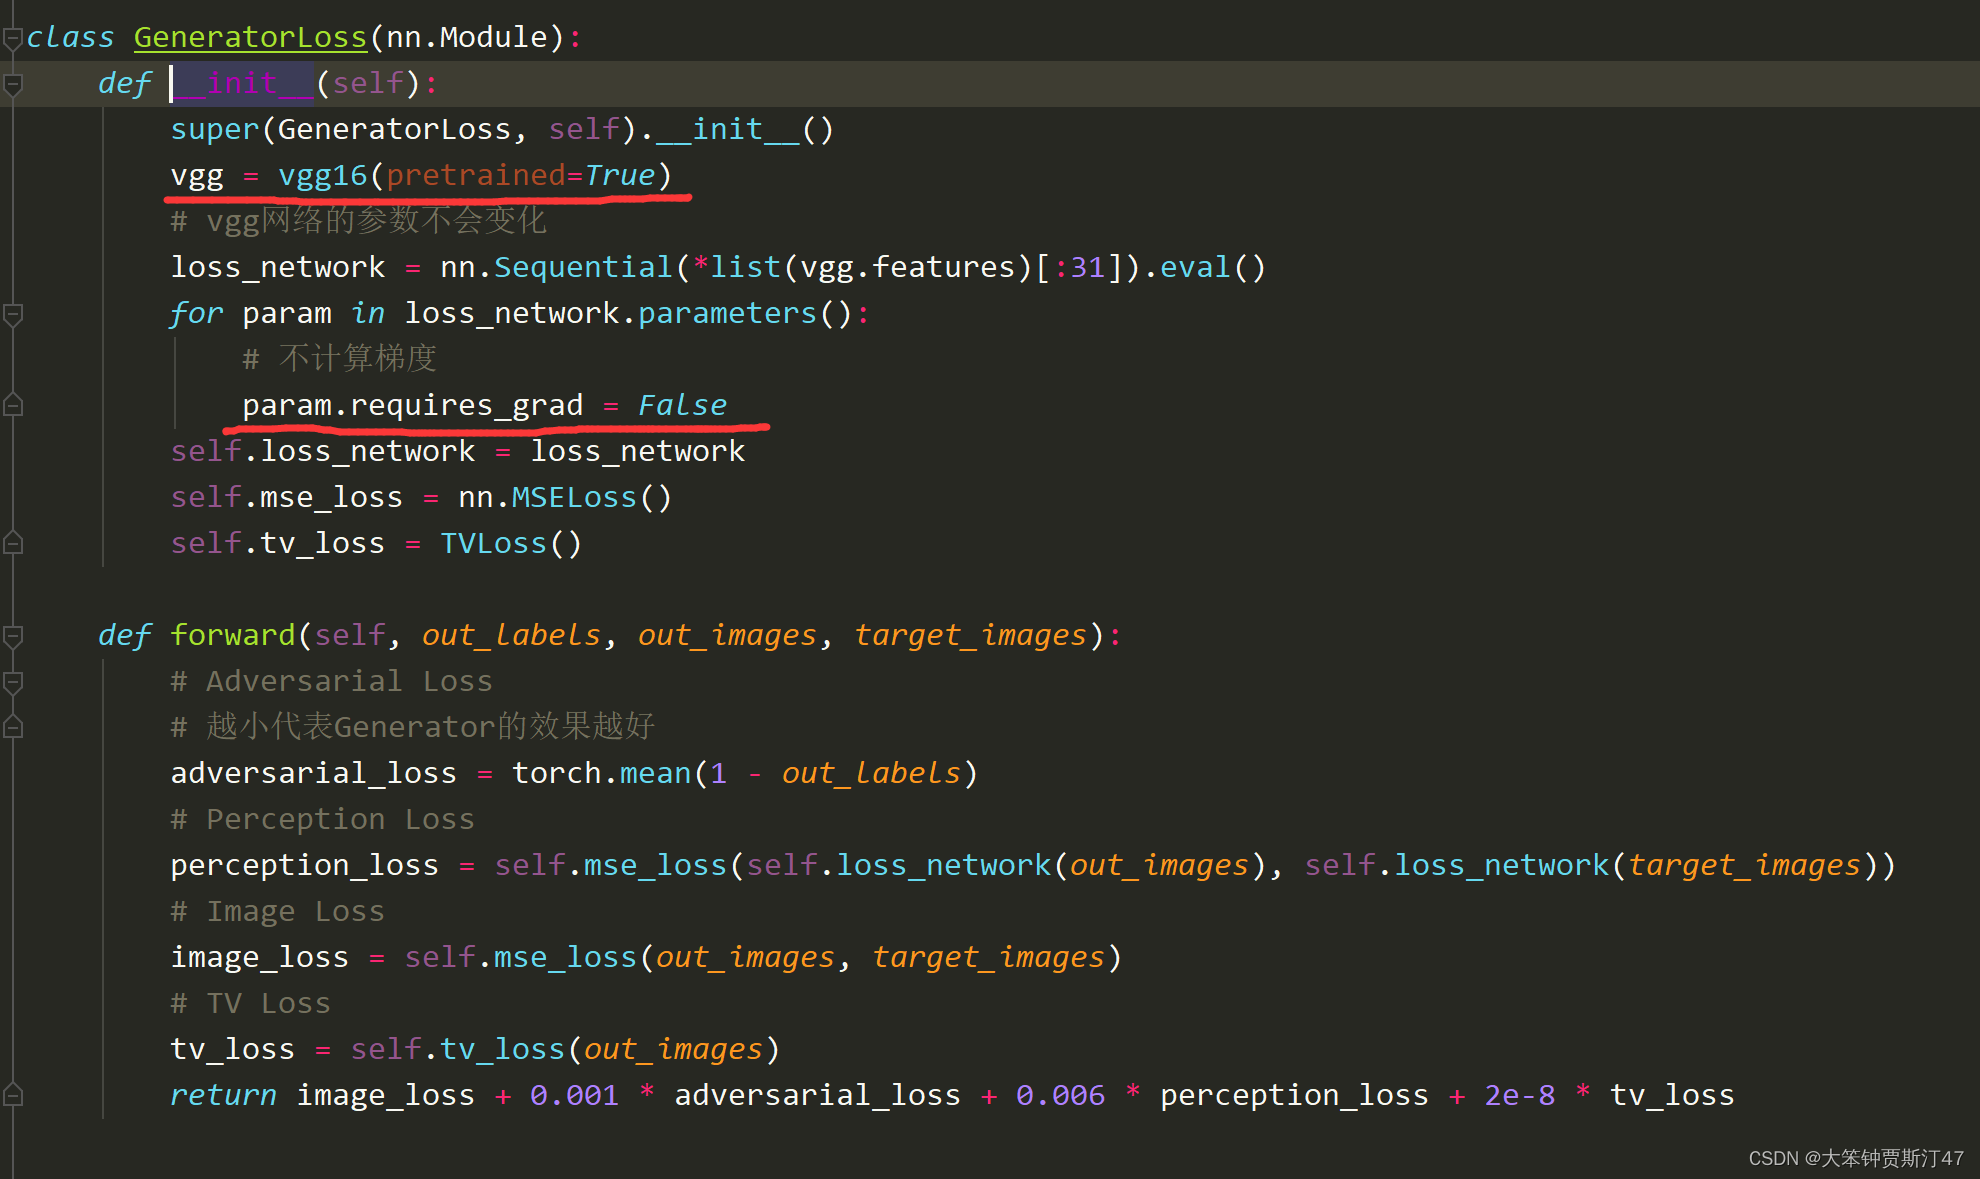Click torch.mean call

click(x=601, y=774)
